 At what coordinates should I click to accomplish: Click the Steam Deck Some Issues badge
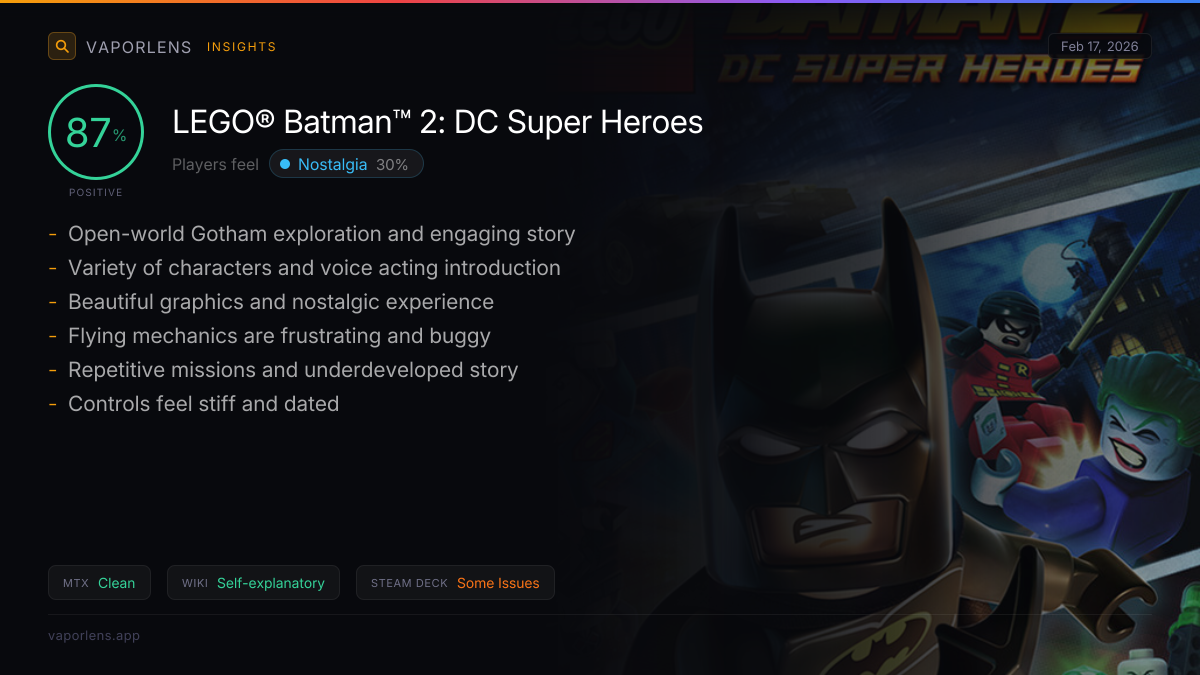coord(455,583)
